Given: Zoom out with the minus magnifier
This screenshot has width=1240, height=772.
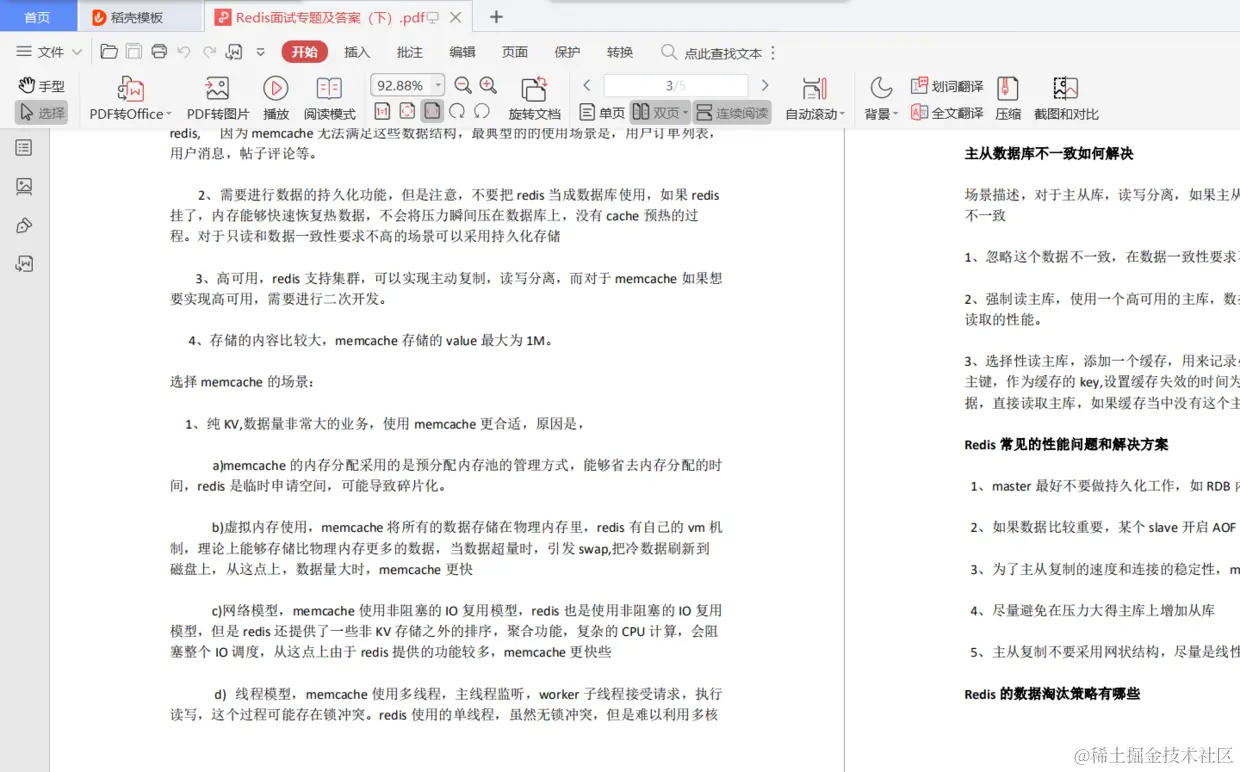Looking at the screenshot, I should tap(463, 86).
